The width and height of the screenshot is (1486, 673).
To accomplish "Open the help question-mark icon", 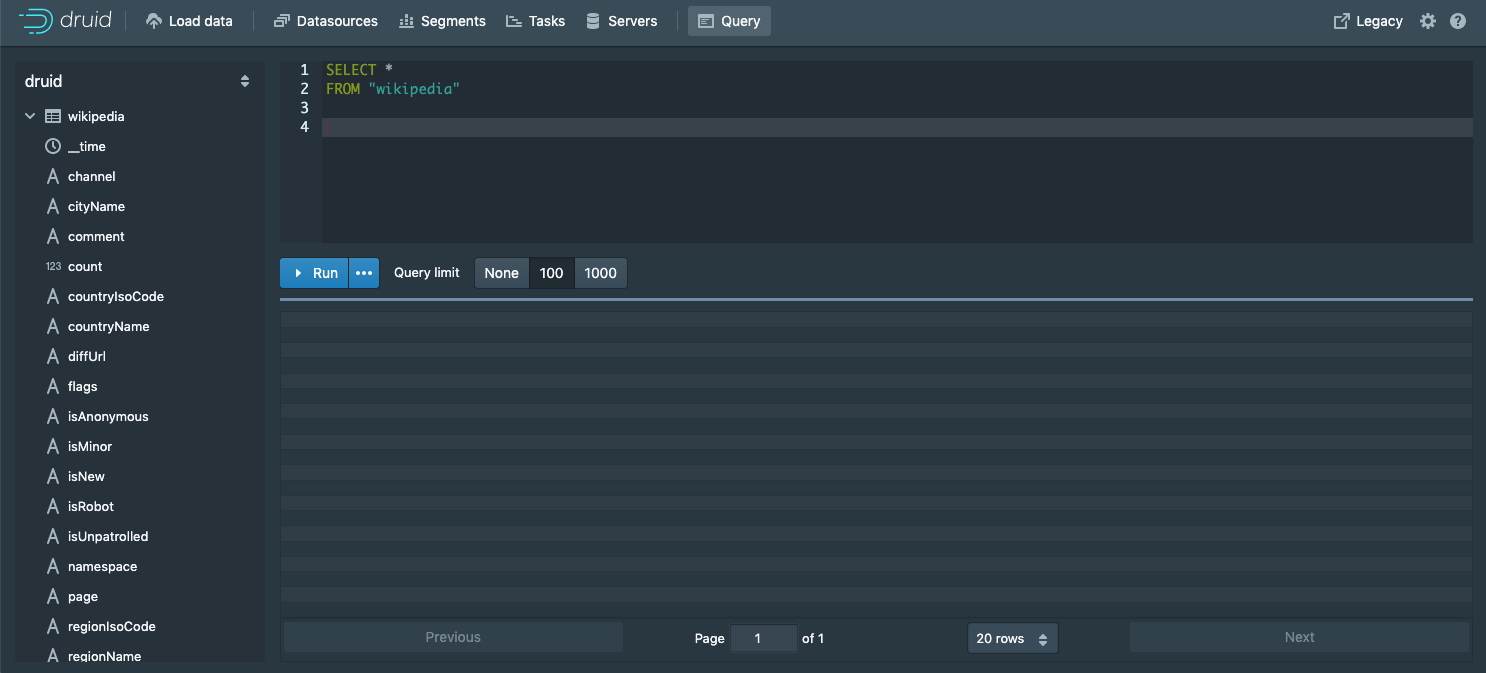I will pyautogui.click(x=1458, y=21).
